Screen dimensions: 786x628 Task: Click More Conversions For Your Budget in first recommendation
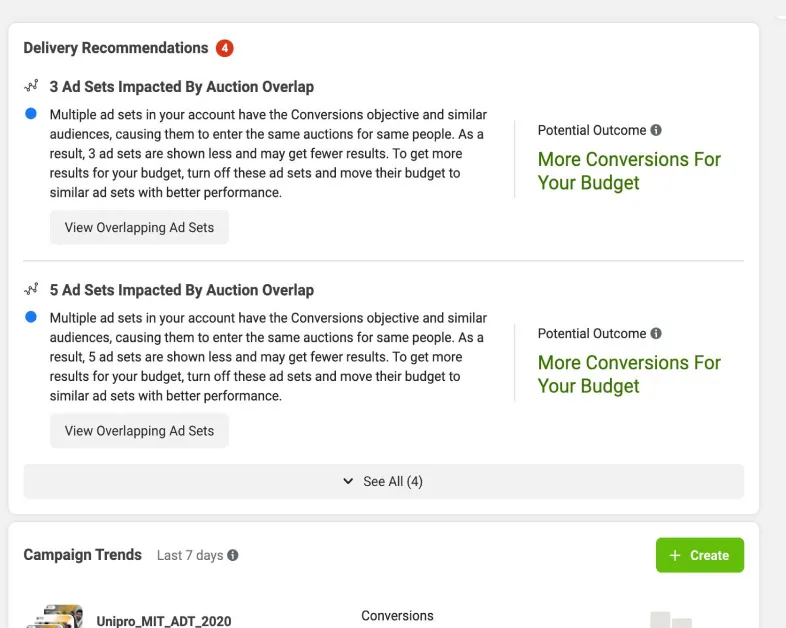[629, 171]
